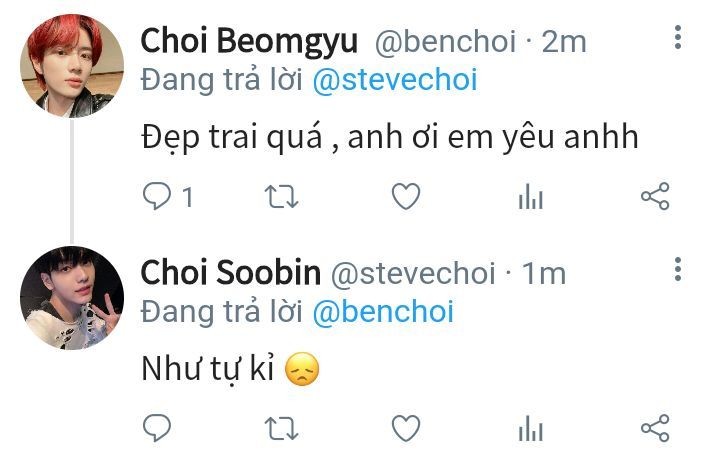Image resolution: width=720 pixels, height=450 pixels.
Task: Open Choi Soobin's profile picture
Action: (72, 298)
